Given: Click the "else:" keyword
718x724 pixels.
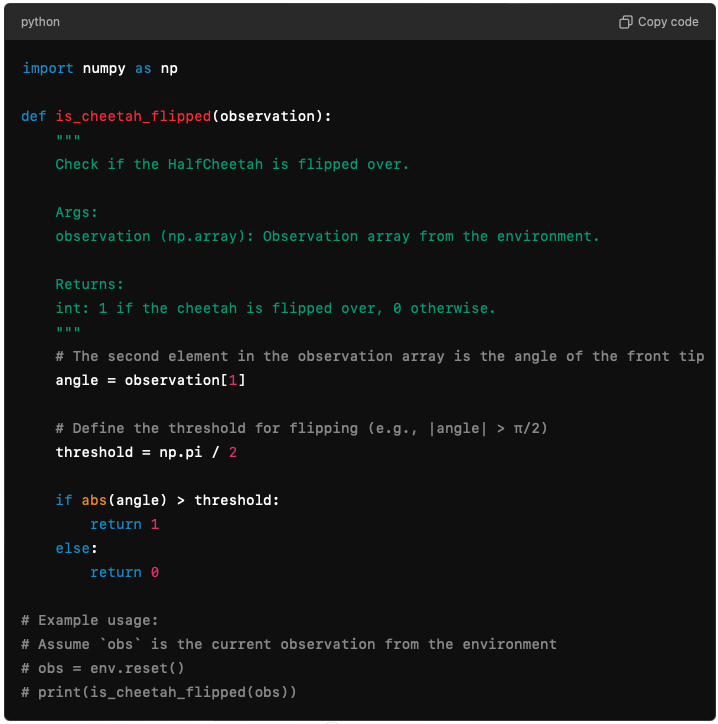Looking at the screenshot, I should 77,548.
